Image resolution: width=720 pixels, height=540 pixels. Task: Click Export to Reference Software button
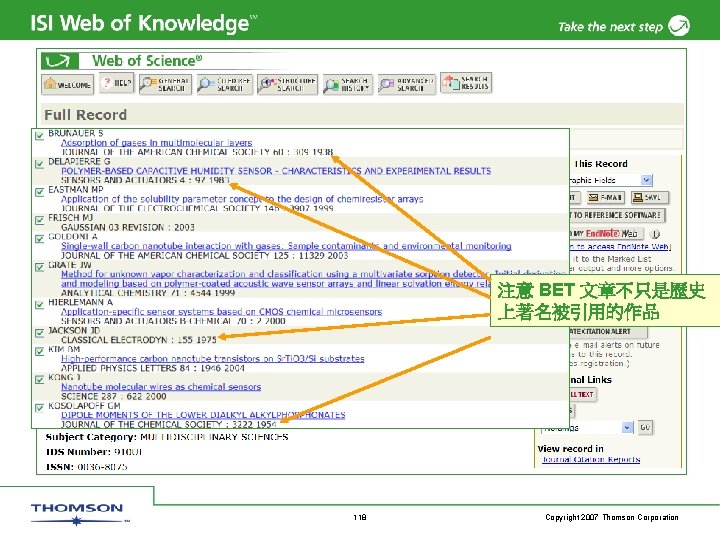point(617,215)
